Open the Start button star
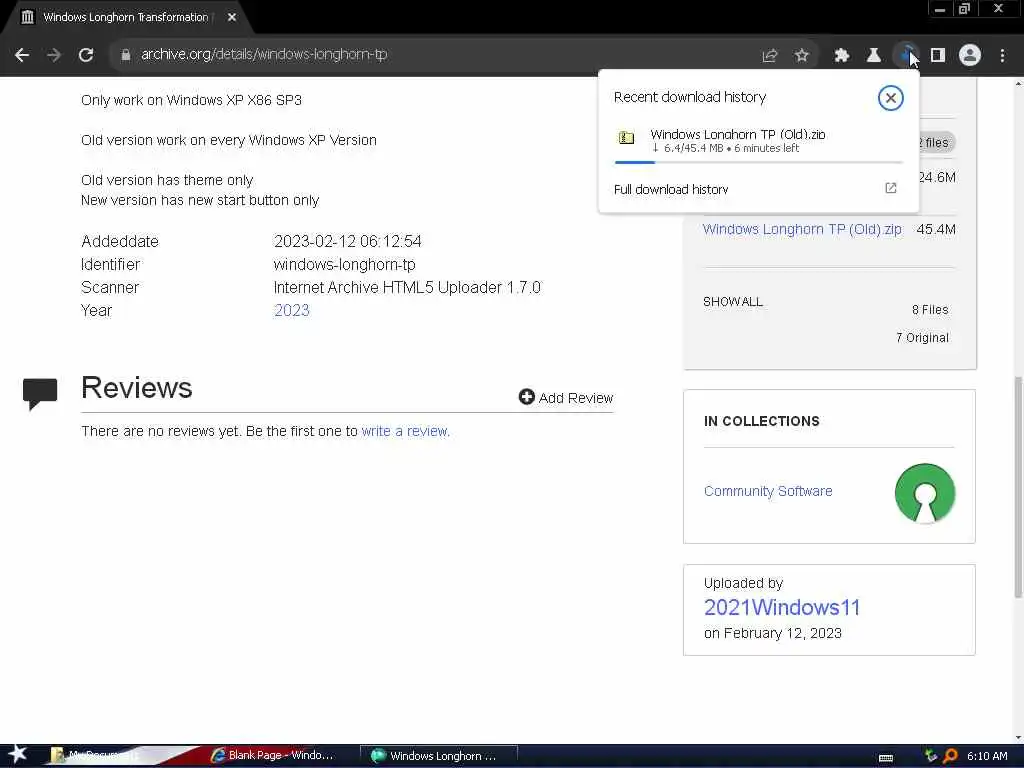Screen dimensions: 1024x768 tap(17, 754)
